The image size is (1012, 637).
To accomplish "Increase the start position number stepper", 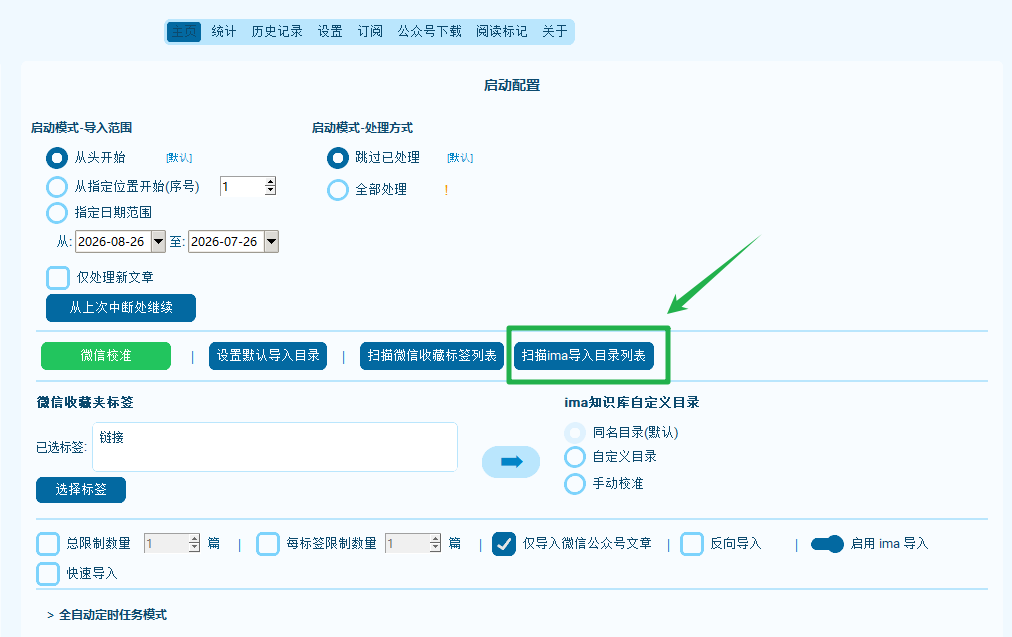I will click(270, 181).
